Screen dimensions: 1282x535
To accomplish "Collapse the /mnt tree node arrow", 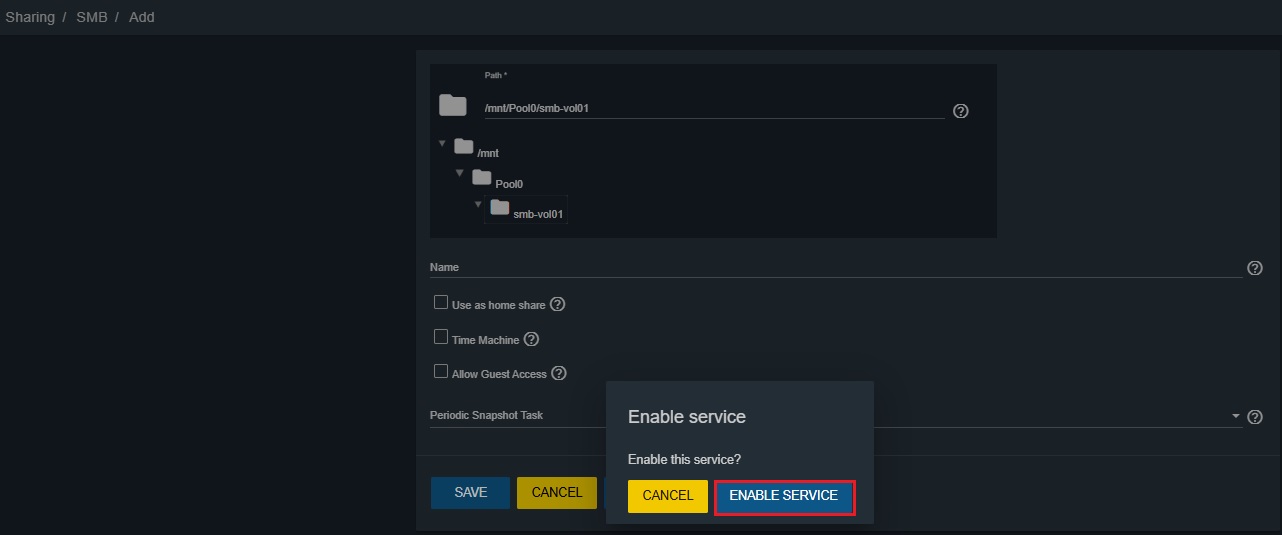I will tap(442, 144).
